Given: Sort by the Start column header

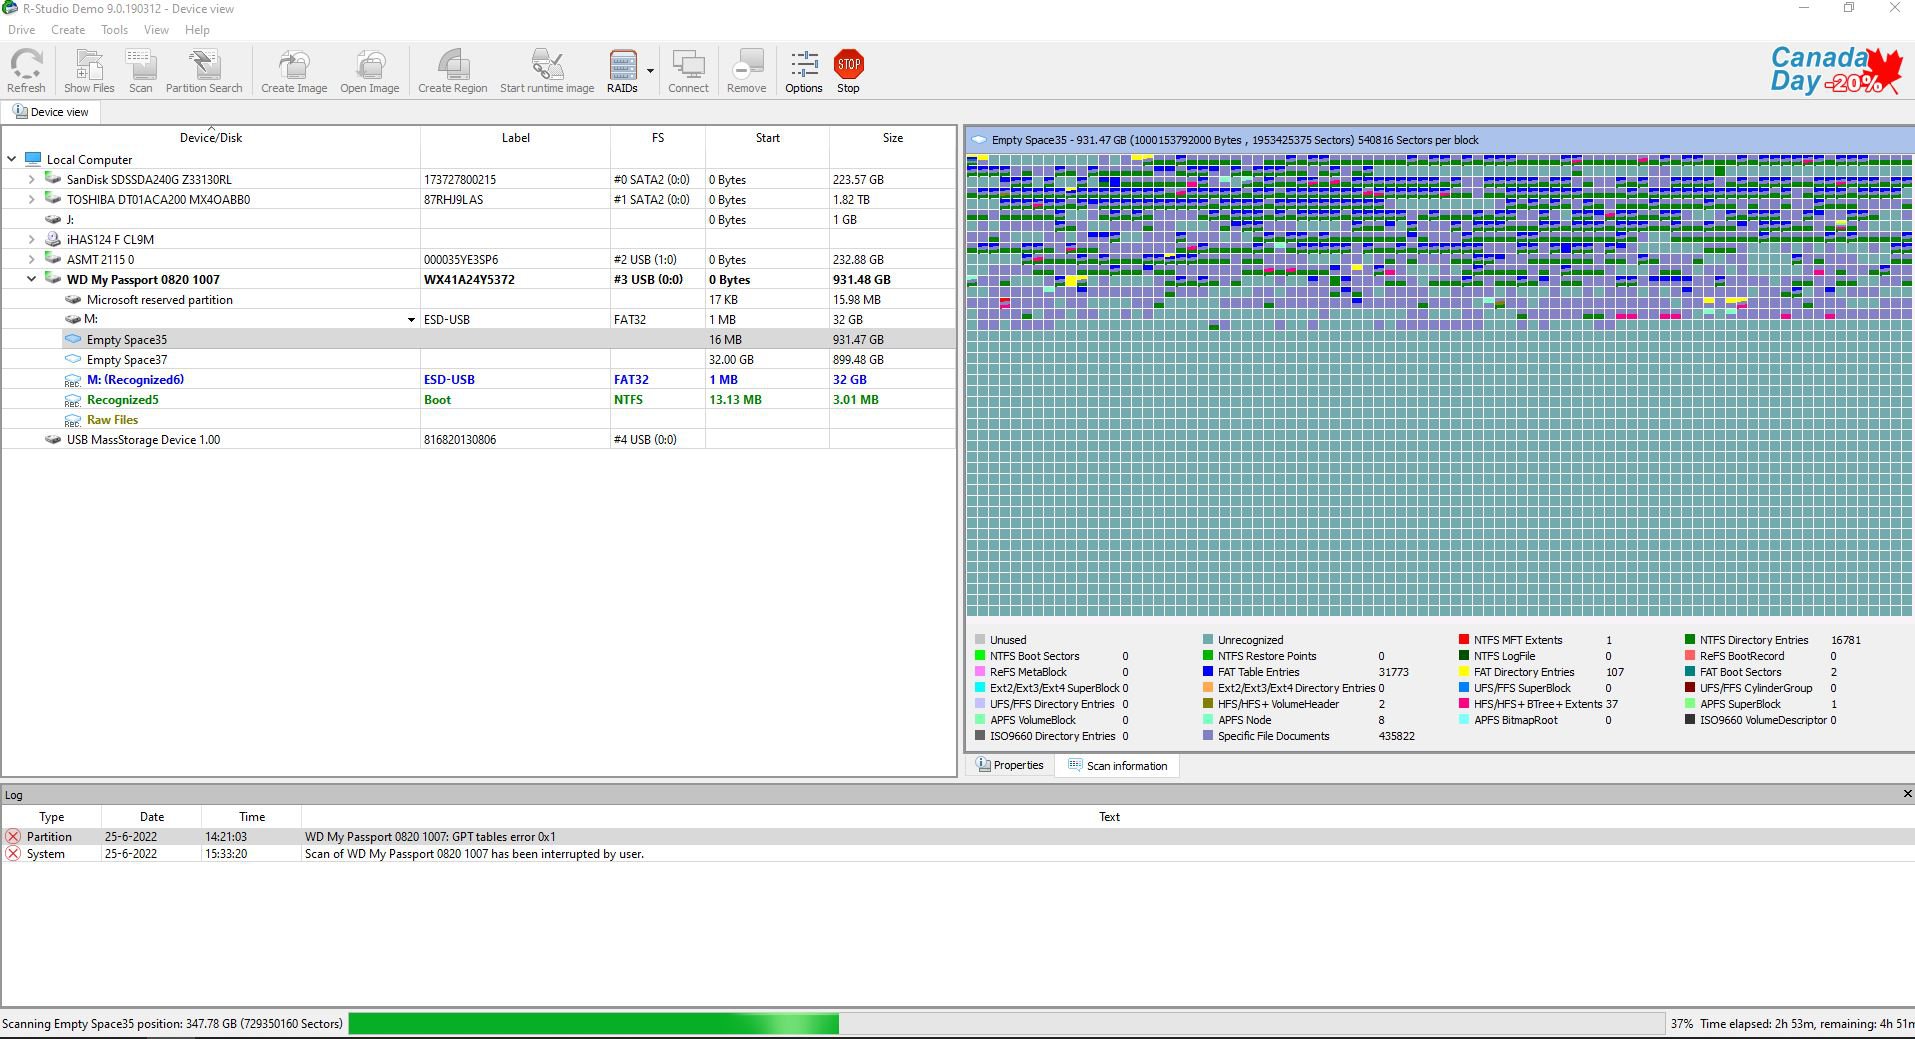Looking at the screenshot, I should [767, 138].
